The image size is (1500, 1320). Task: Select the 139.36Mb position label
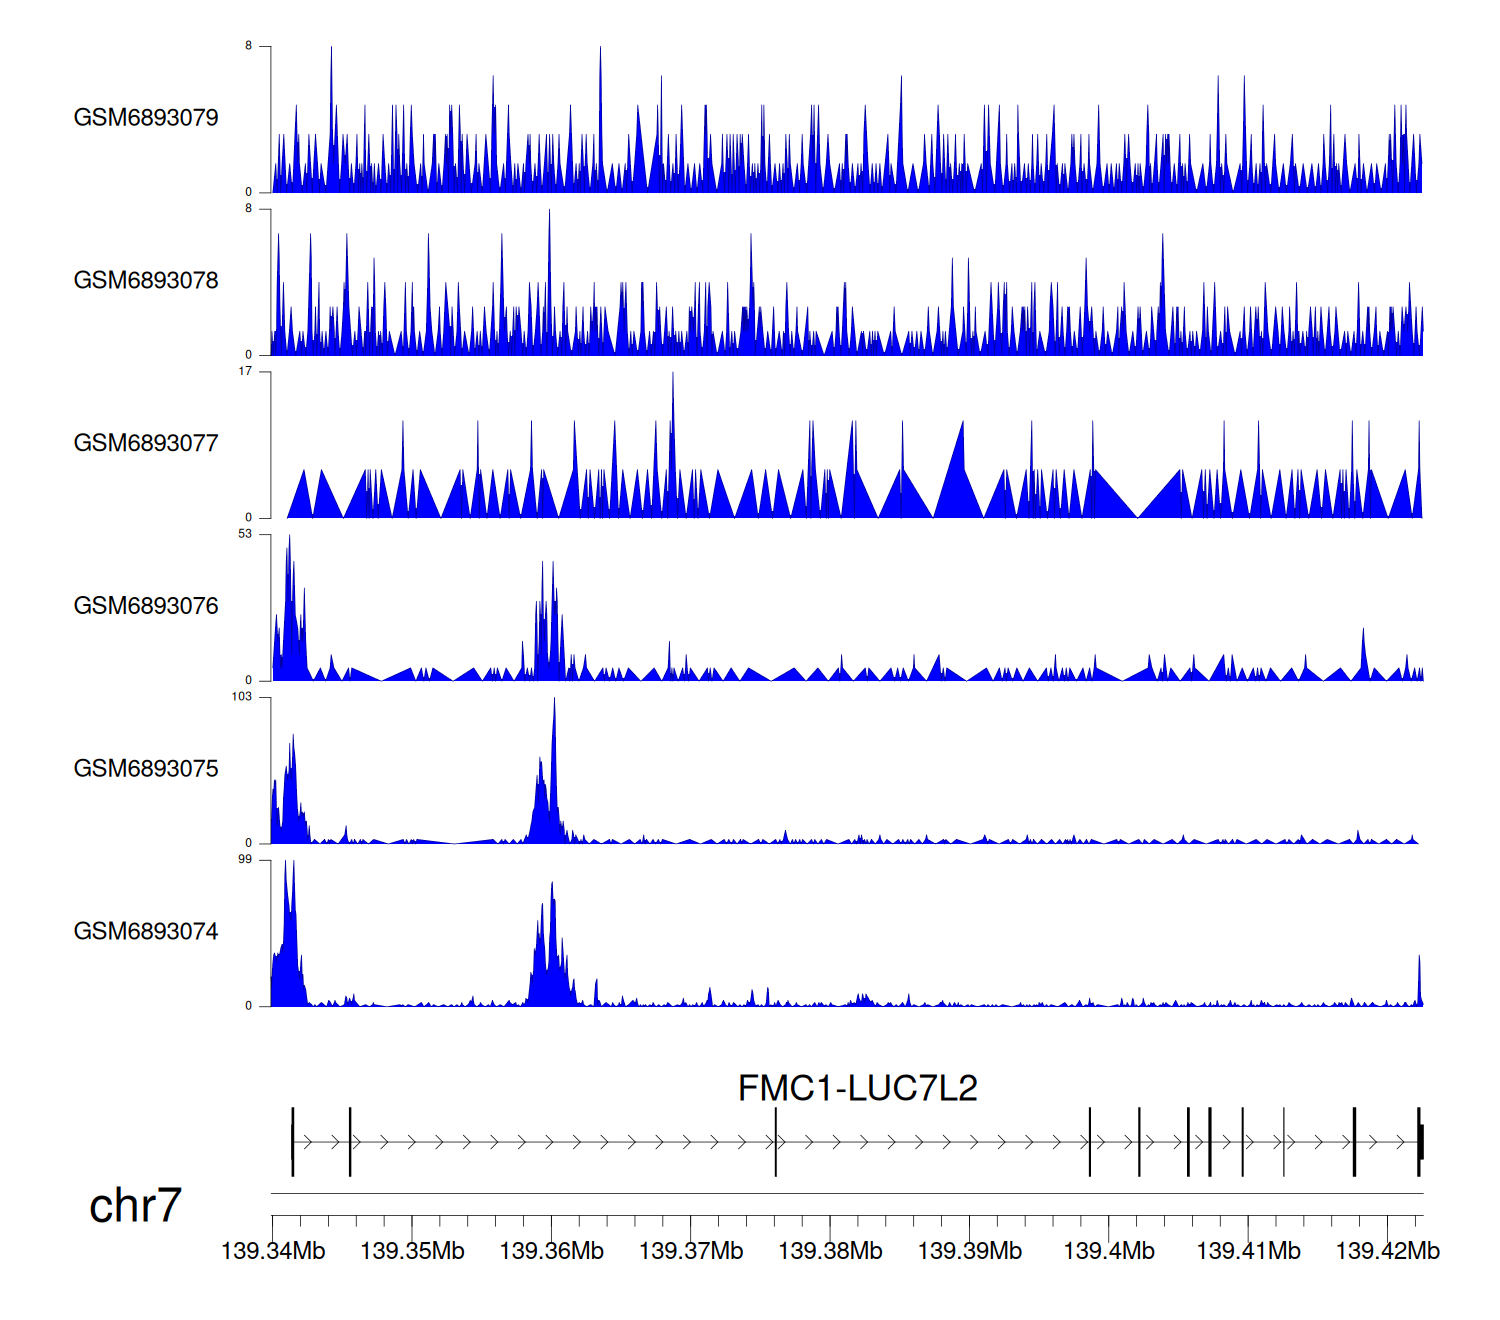point(551,1251)
